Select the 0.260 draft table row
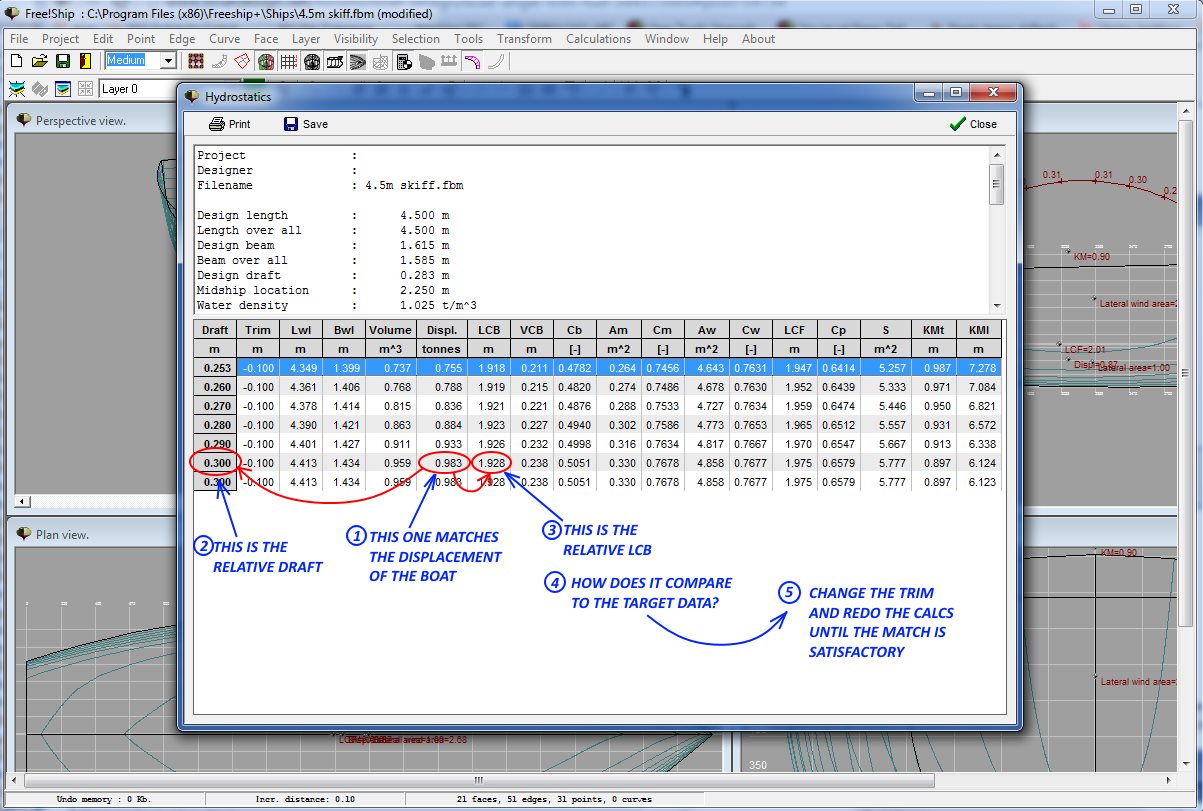The height and width of the screenshot is (811, 1203). pyautogui.click(x=215, y=387)
